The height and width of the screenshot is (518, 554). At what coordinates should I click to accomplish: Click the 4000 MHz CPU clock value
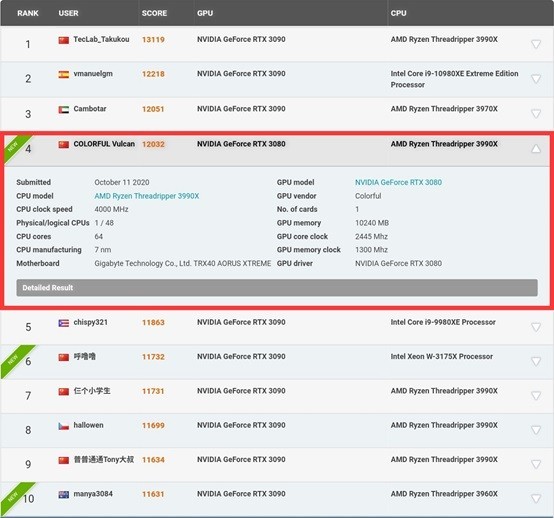click(111, 209)
